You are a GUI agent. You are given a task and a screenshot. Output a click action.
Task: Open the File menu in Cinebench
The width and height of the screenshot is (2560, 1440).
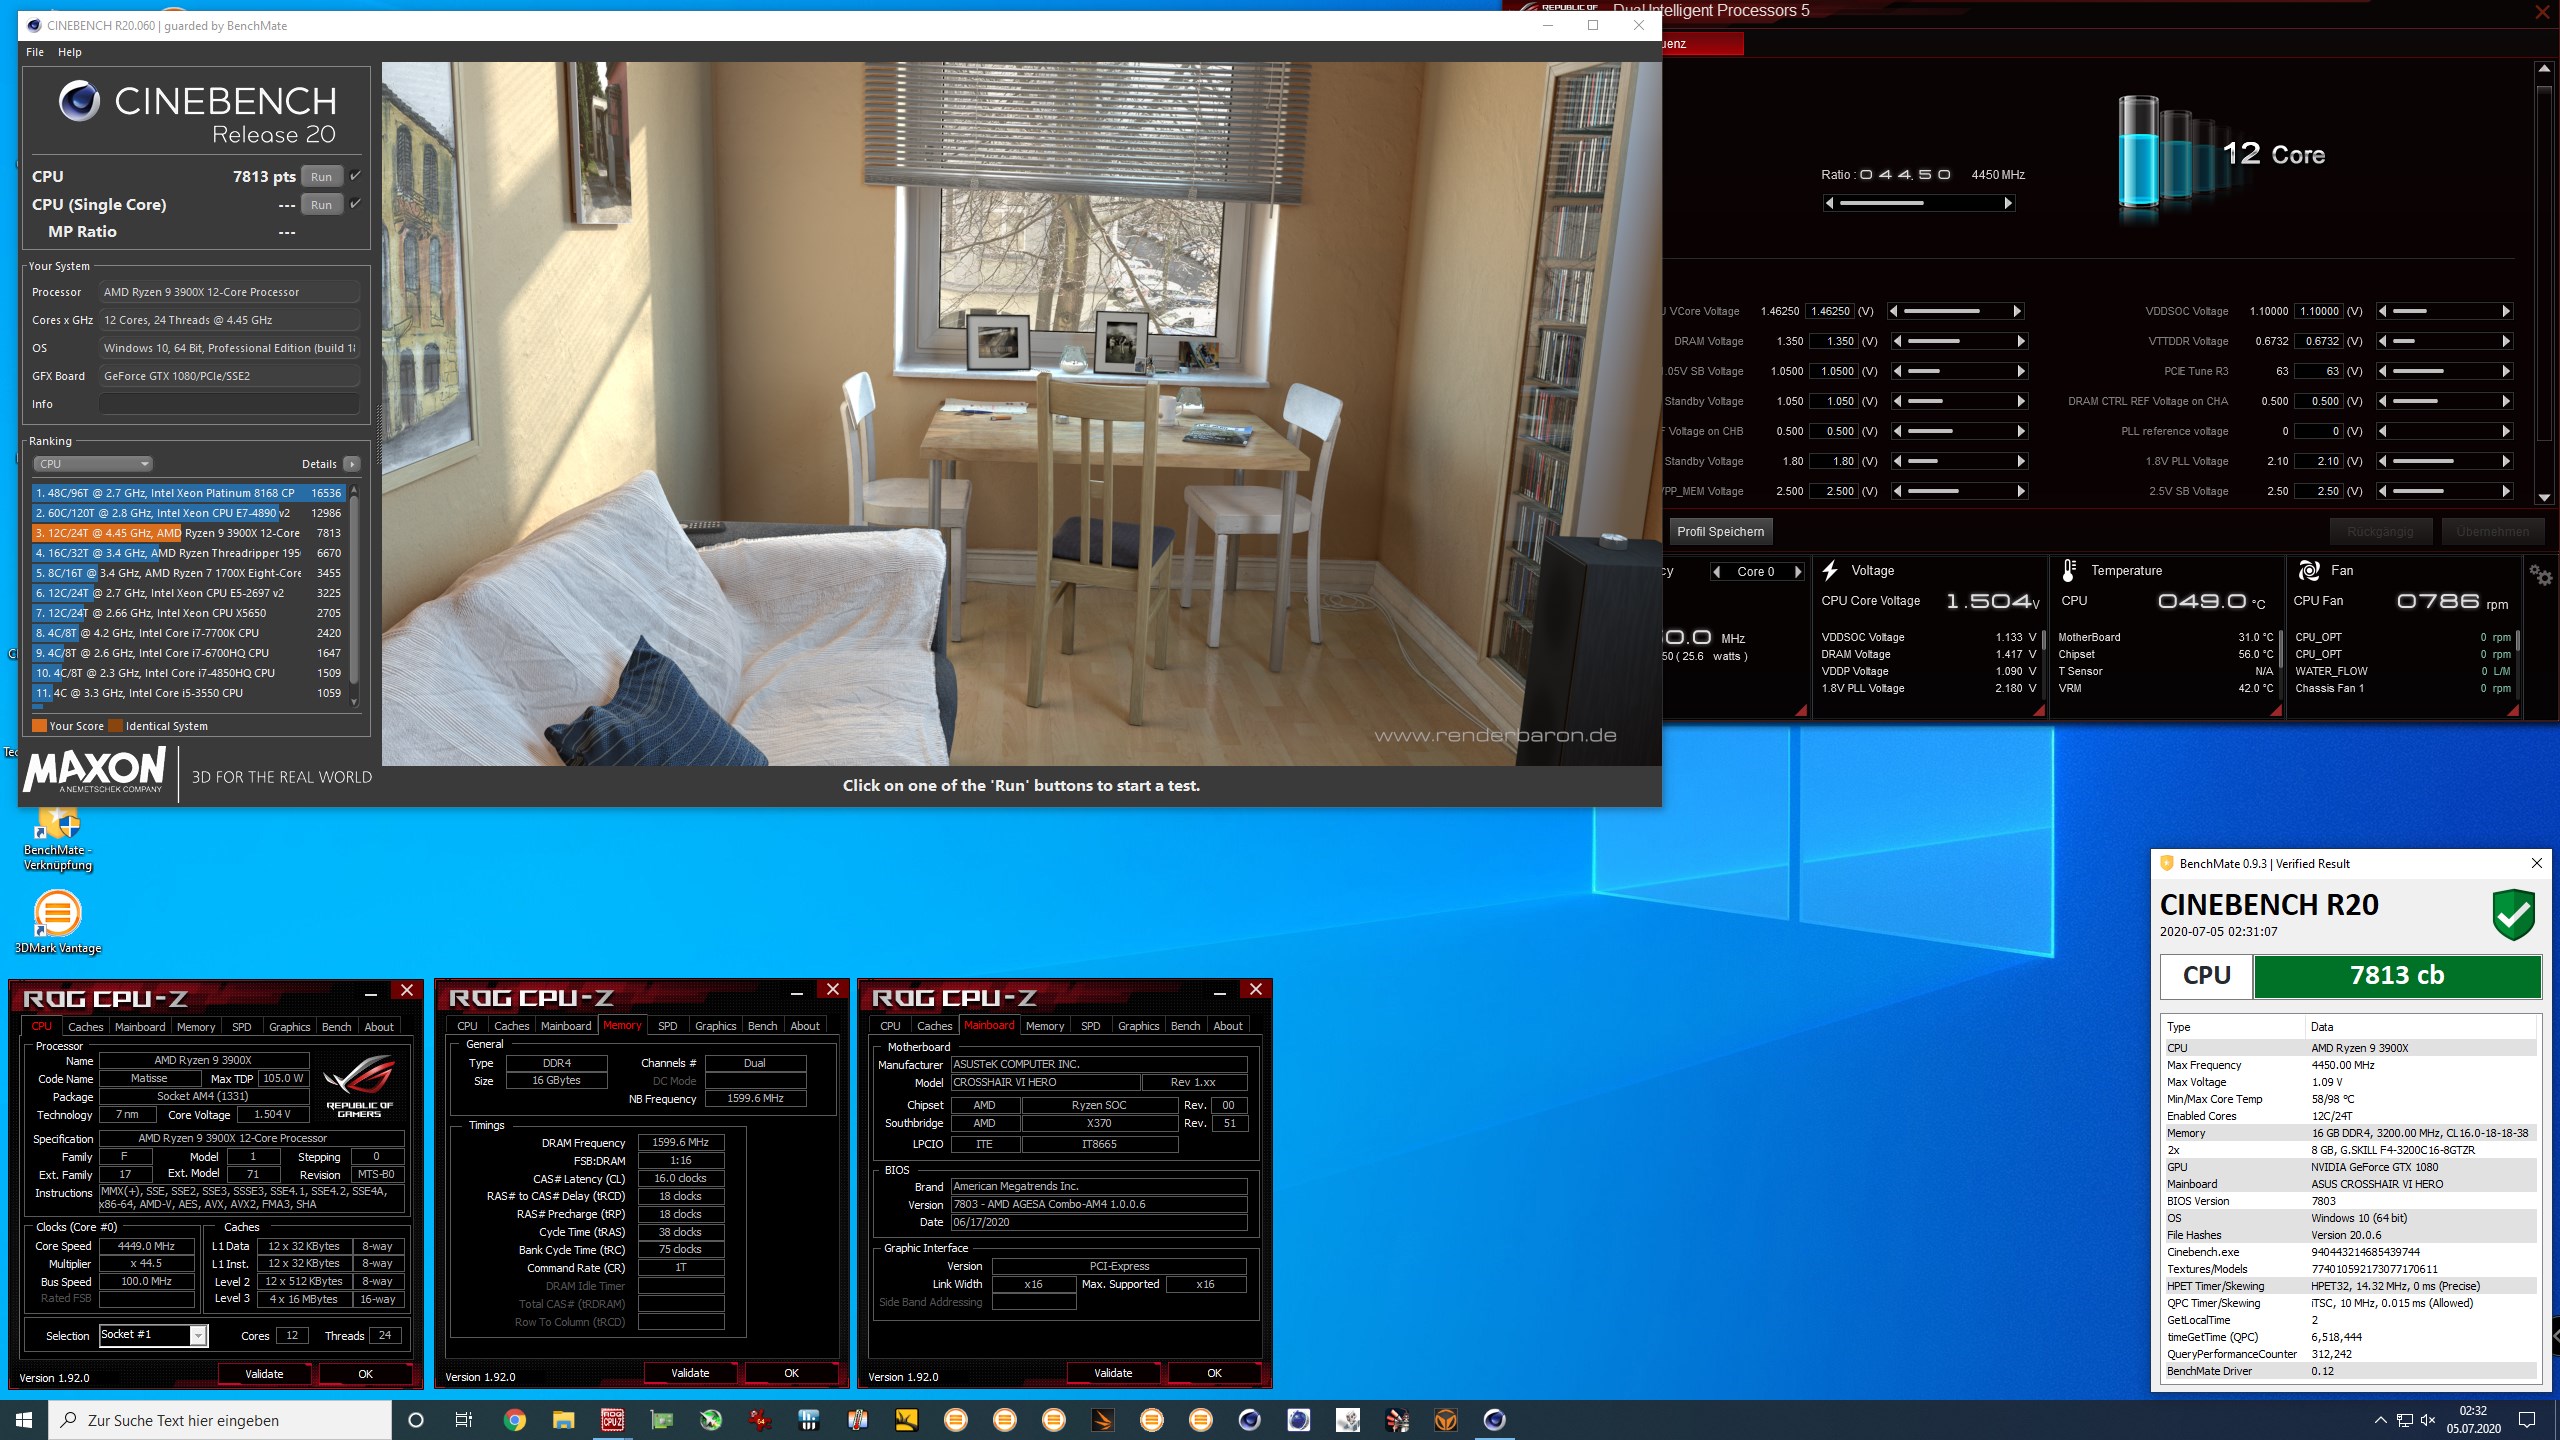tap(35, 52)
